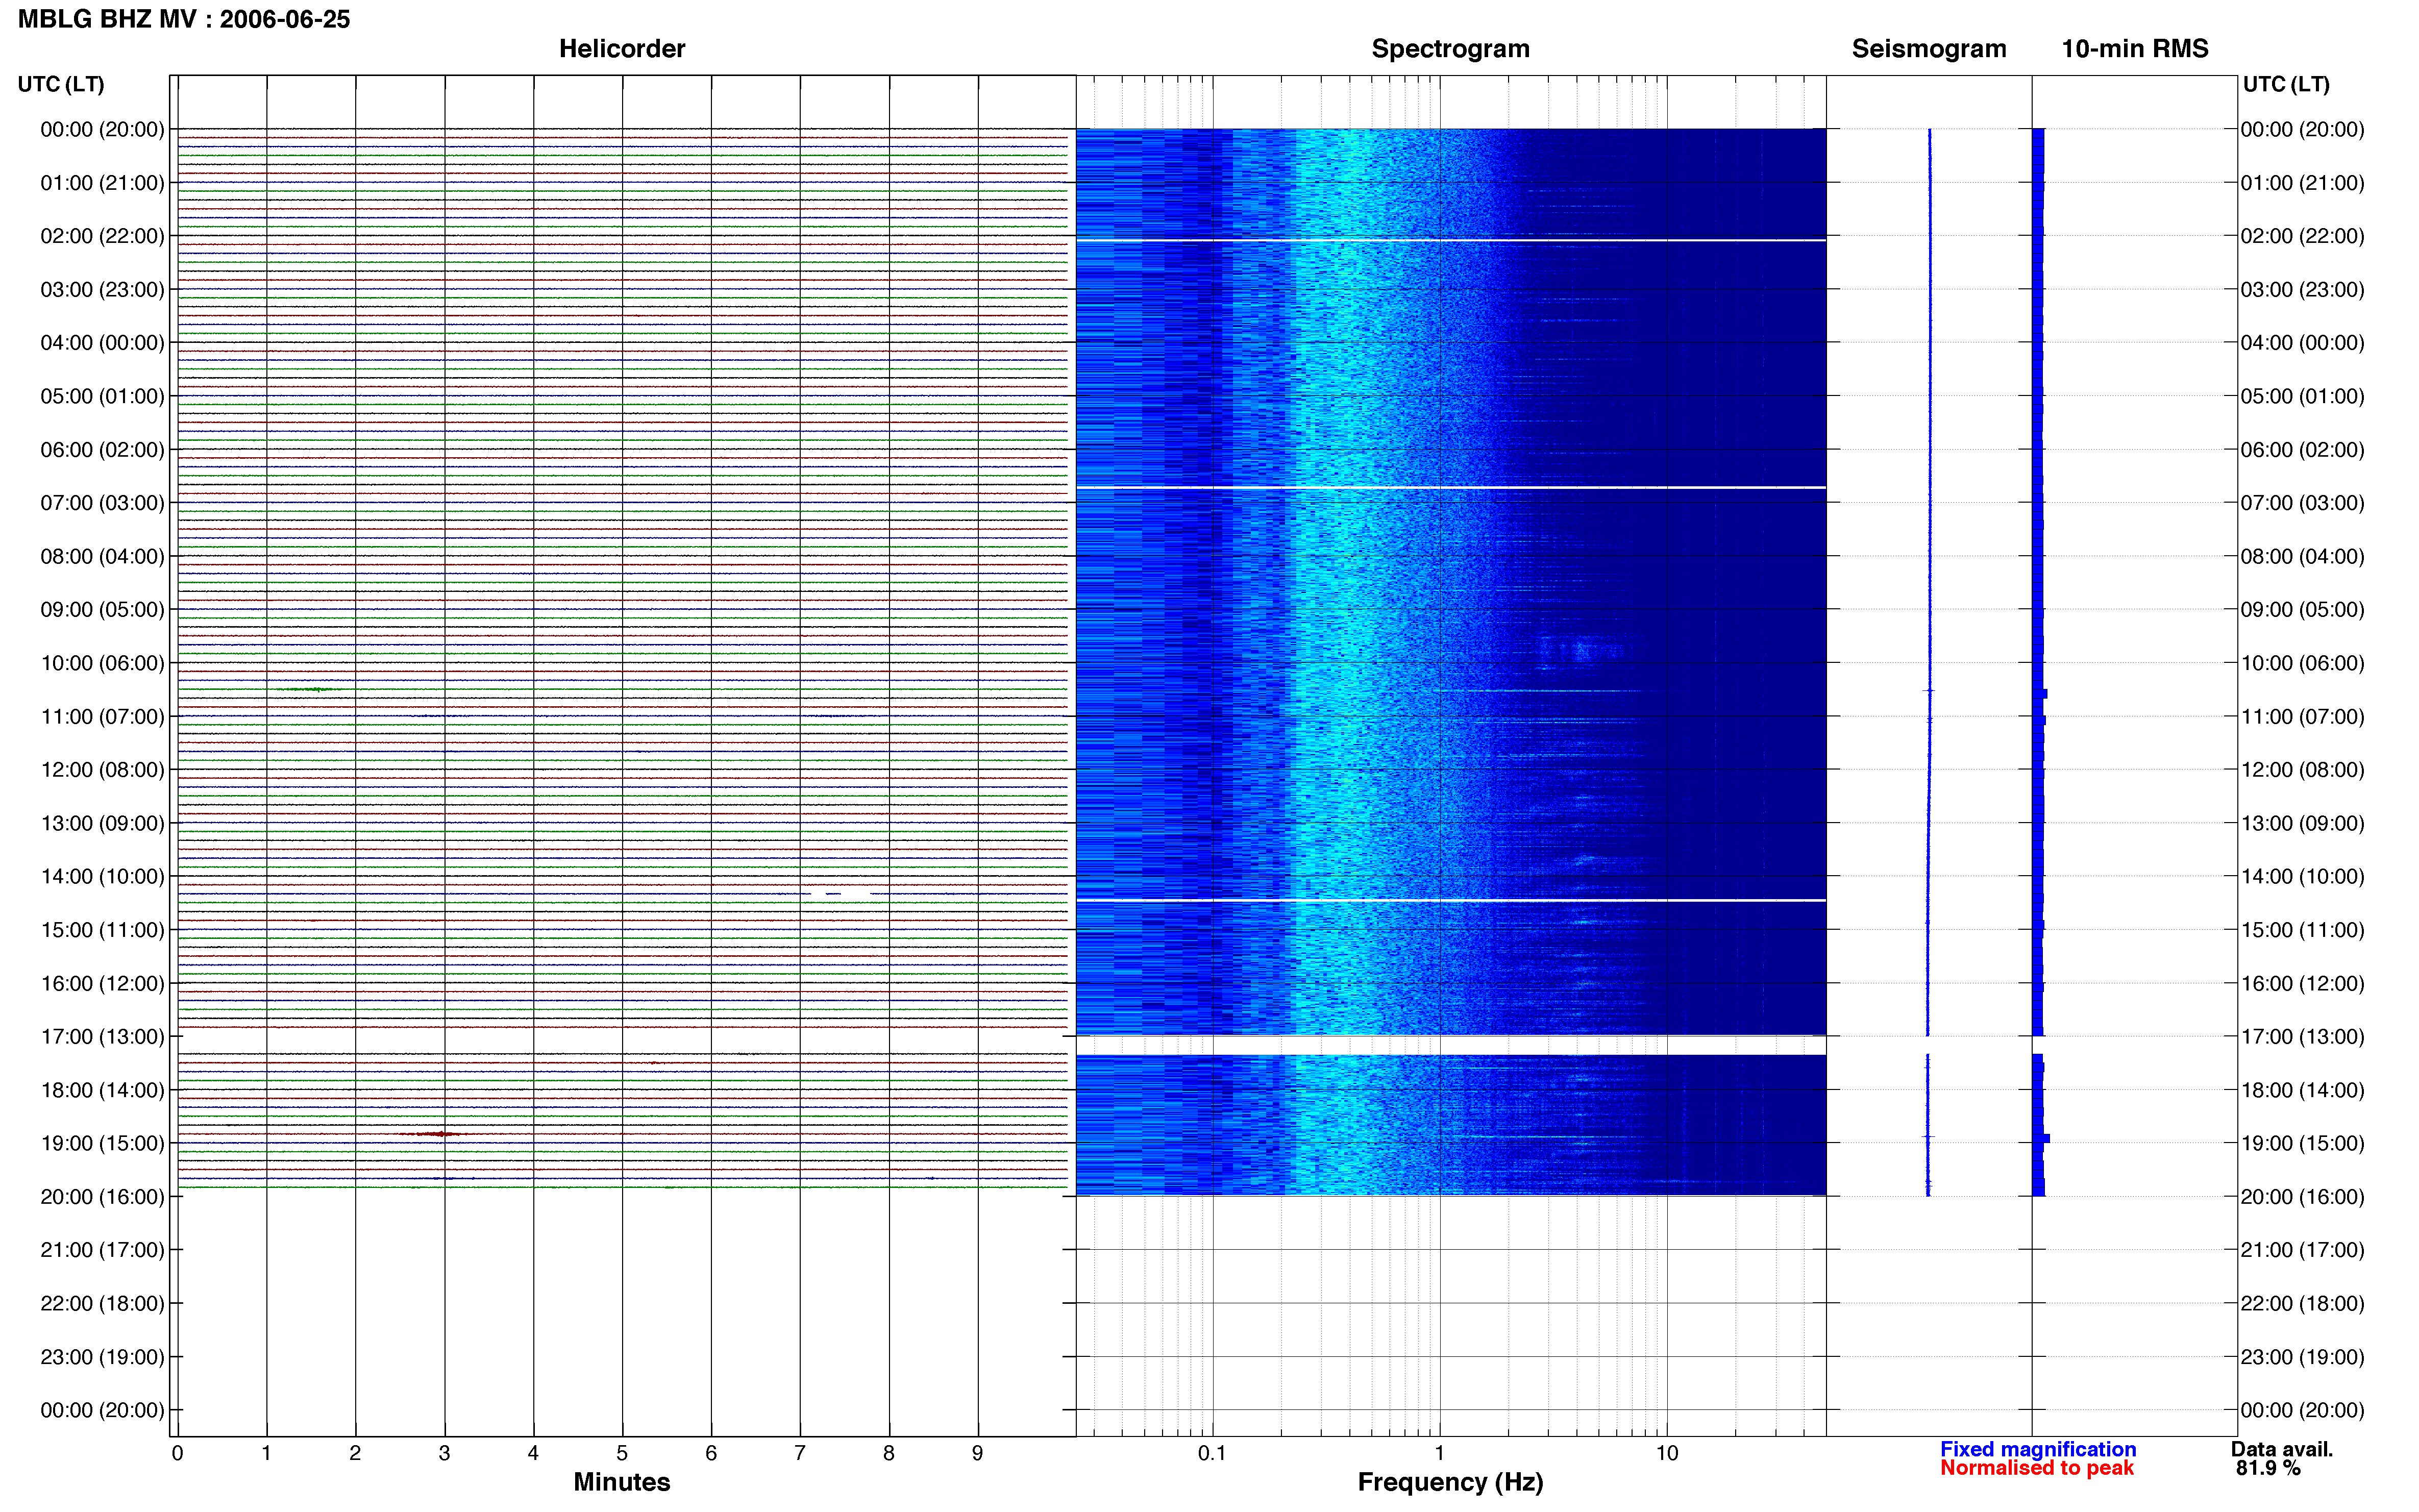Viewport: 2419px width, 1512px height.
Task: Click the left '08:00 (04:00)' time label
Action: click(102, 556)
